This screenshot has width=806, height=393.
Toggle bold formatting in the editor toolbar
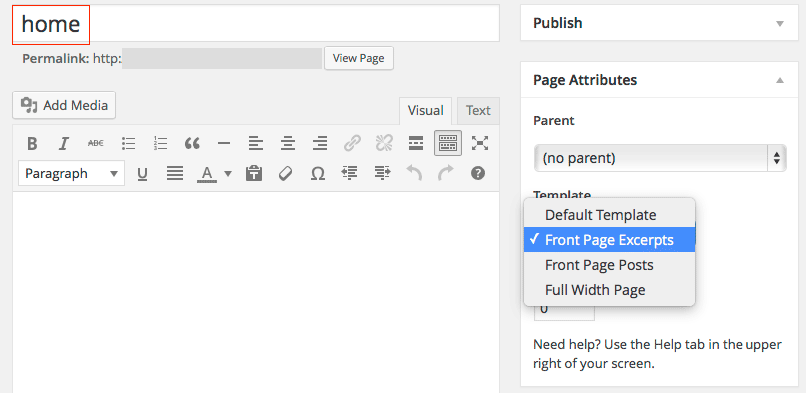(x=32, y=143)
